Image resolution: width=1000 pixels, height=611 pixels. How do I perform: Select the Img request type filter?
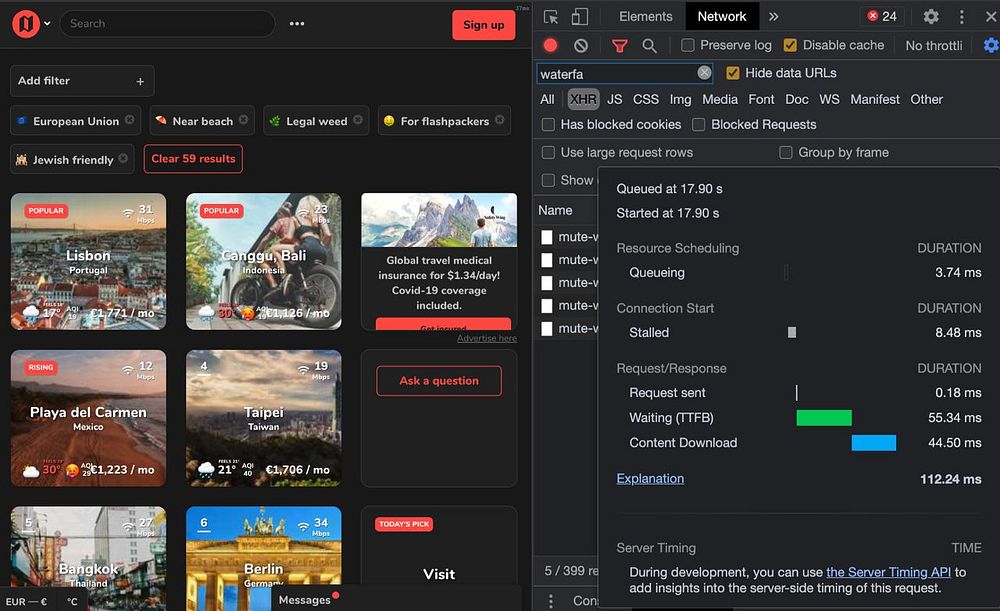coord(680,99)
